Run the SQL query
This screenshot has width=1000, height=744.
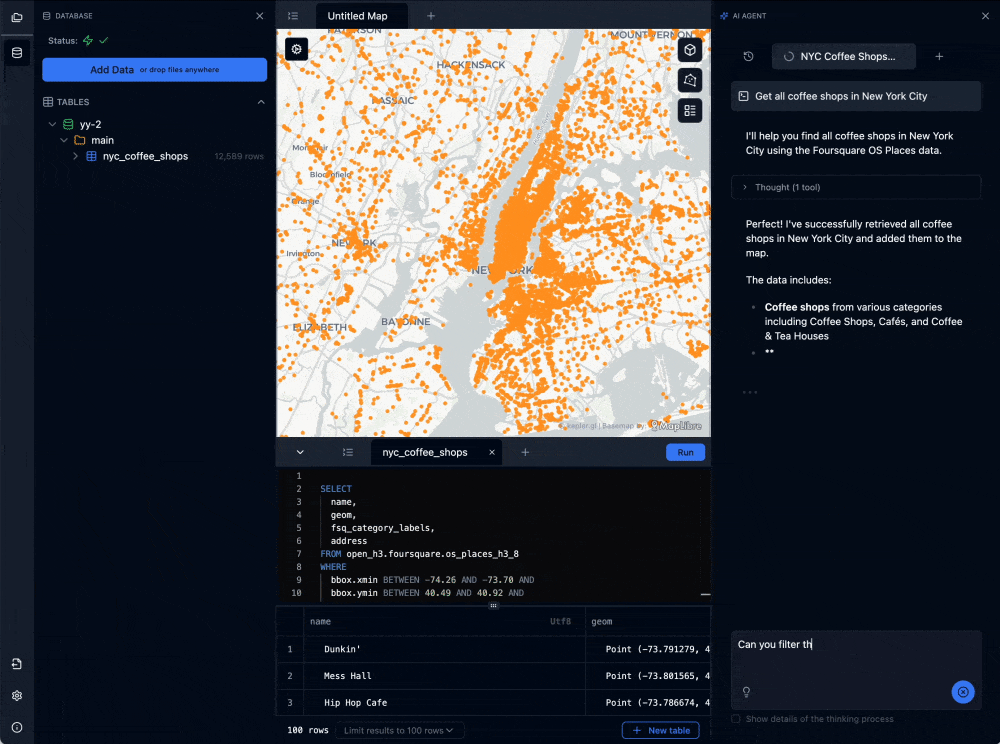pos(686,452)
